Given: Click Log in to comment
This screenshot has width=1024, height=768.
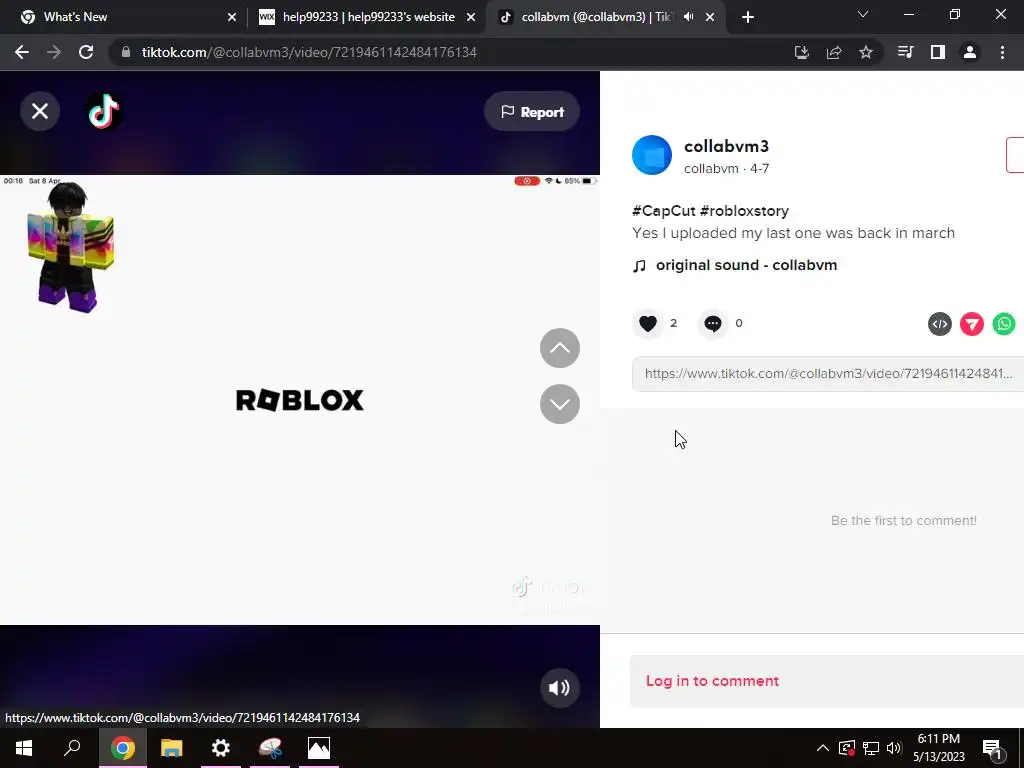Looking at the screenshot, I should pyautogui.click(x=712, y=681).
